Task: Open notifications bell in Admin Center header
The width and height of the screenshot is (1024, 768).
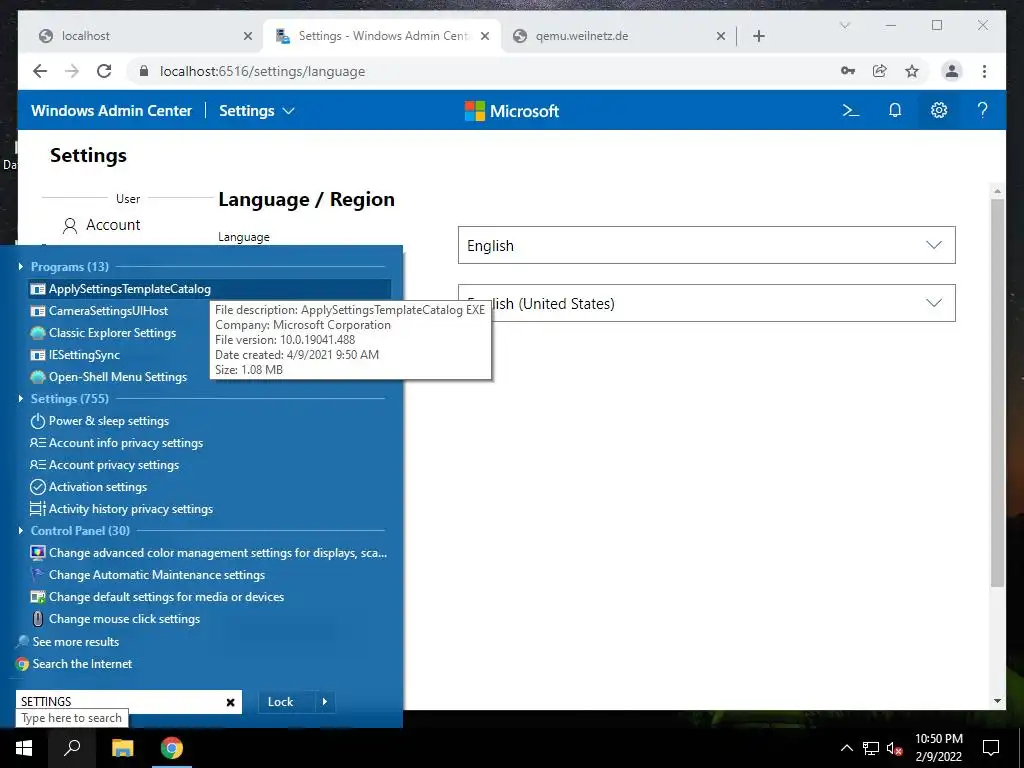Action: 895,110
